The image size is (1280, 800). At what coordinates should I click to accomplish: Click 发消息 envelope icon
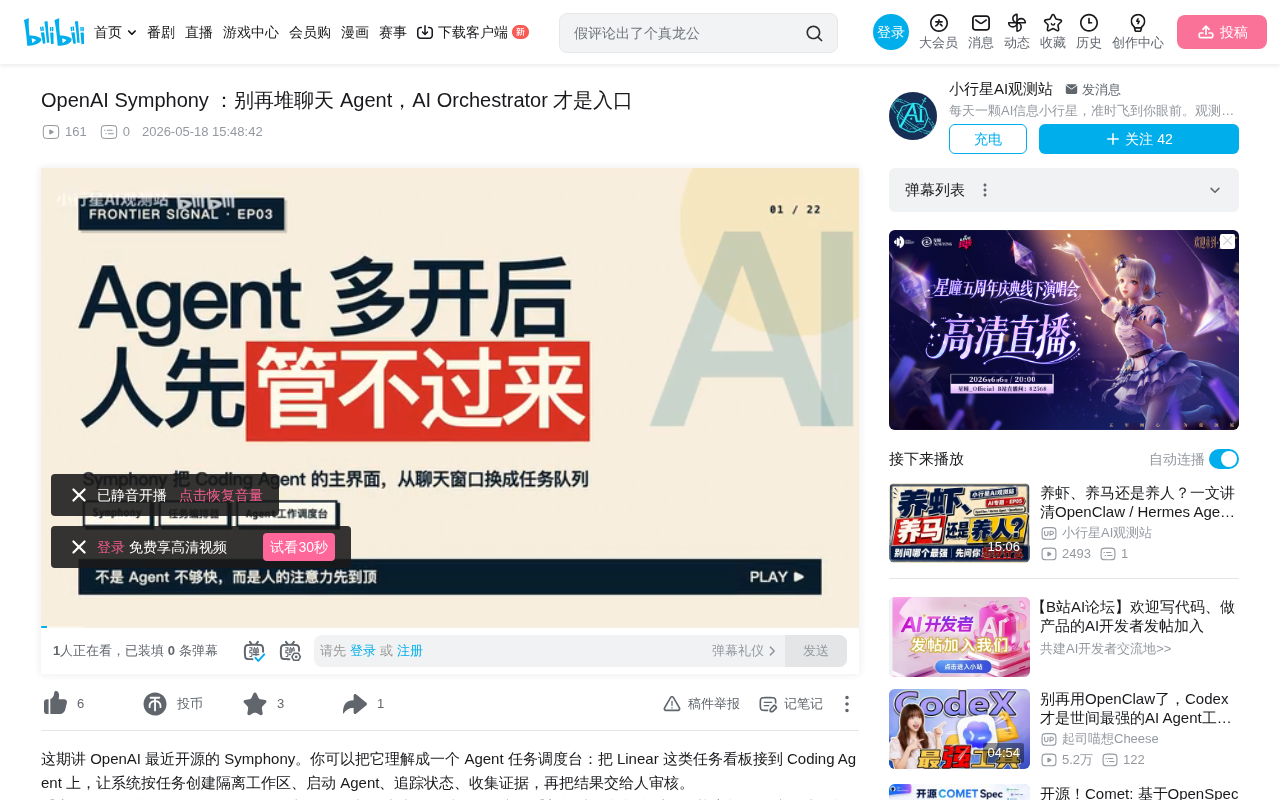pos(1071,89)
